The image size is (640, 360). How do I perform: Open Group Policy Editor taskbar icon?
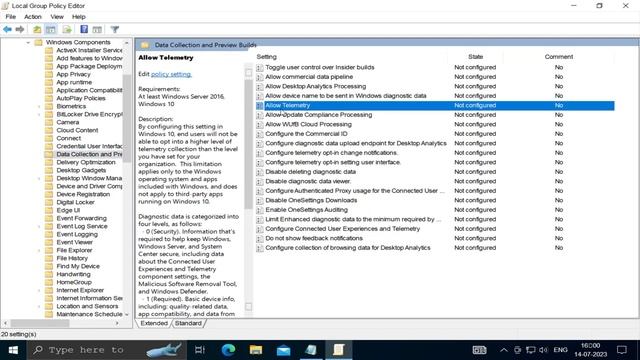click(x=338, y=350)
